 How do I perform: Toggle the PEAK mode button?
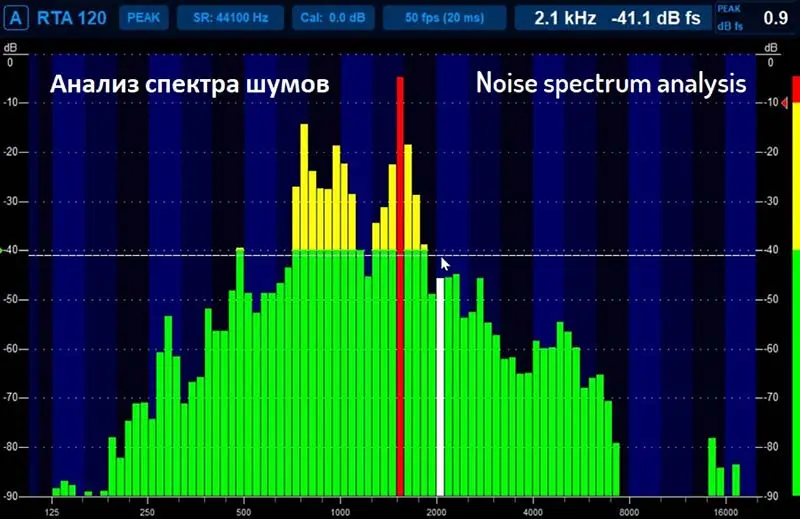[143, 18]
